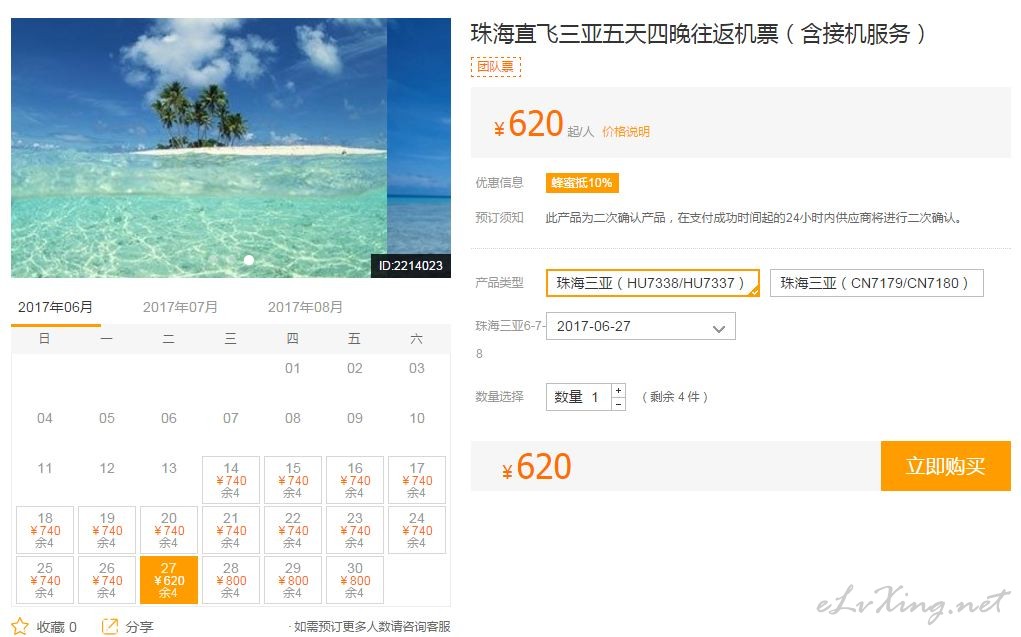Image resolution: width=1021 pixels, height=637 pixels.
Task: Pick June 14 in the calendar
Action: 231,480
